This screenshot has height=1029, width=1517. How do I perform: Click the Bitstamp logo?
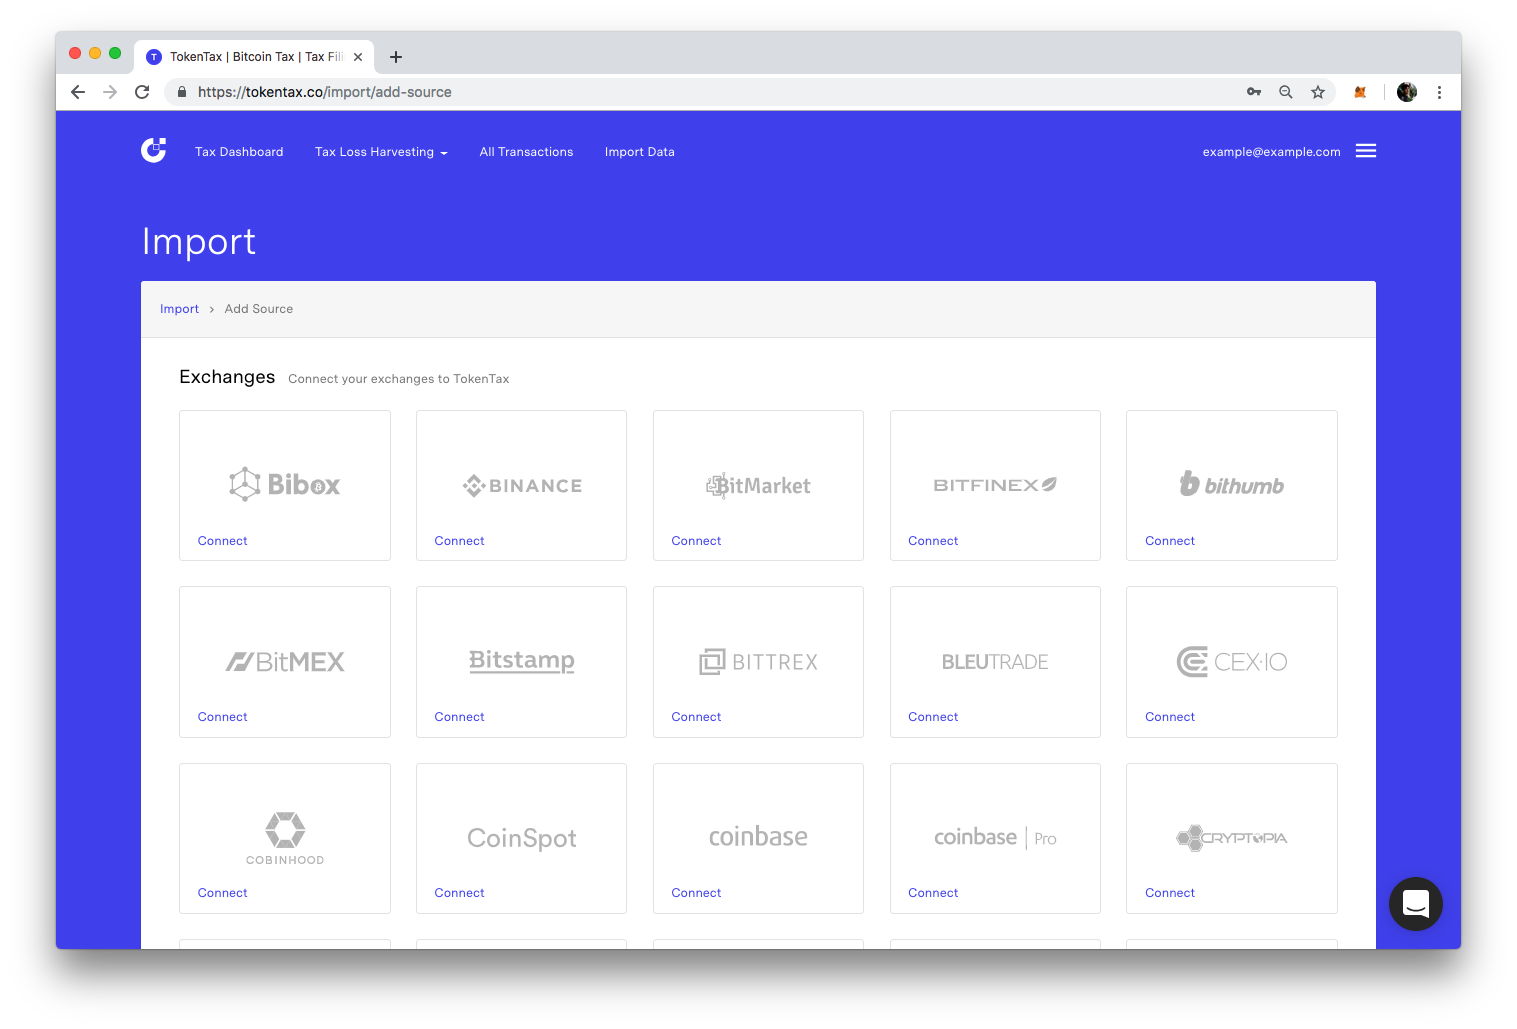[522, 661]
